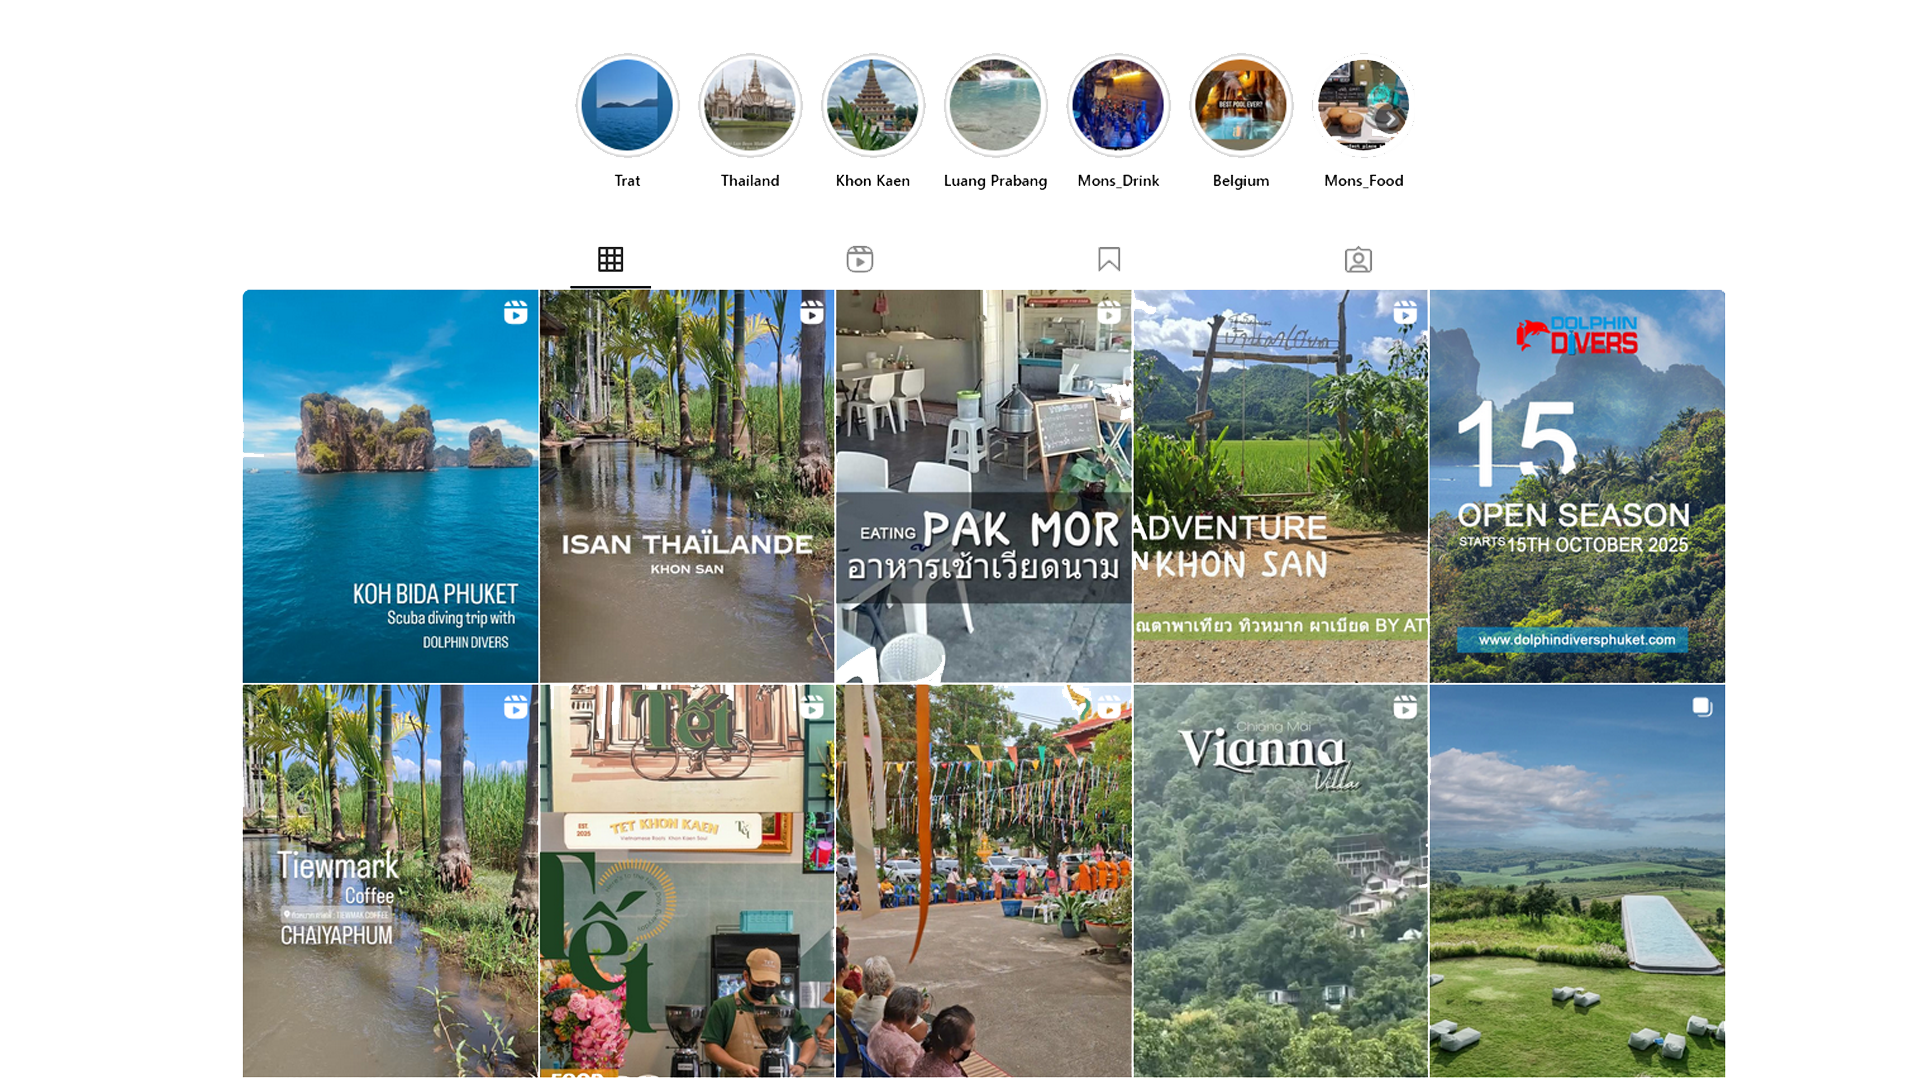Open the Koh Bida Phuket reel

tap(390, 486)
